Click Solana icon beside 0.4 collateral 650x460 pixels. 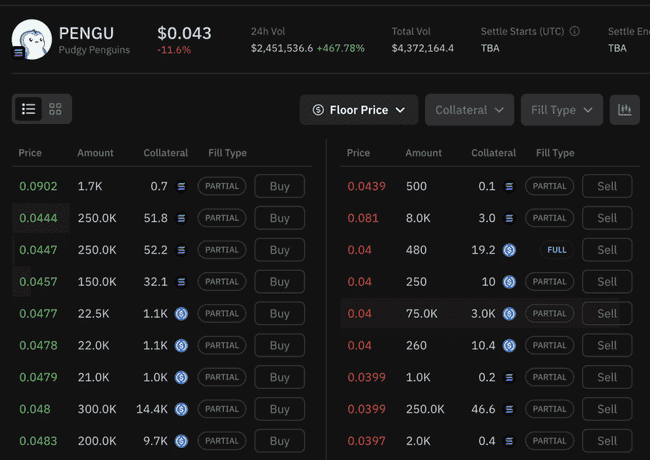[x=509, y=441]
